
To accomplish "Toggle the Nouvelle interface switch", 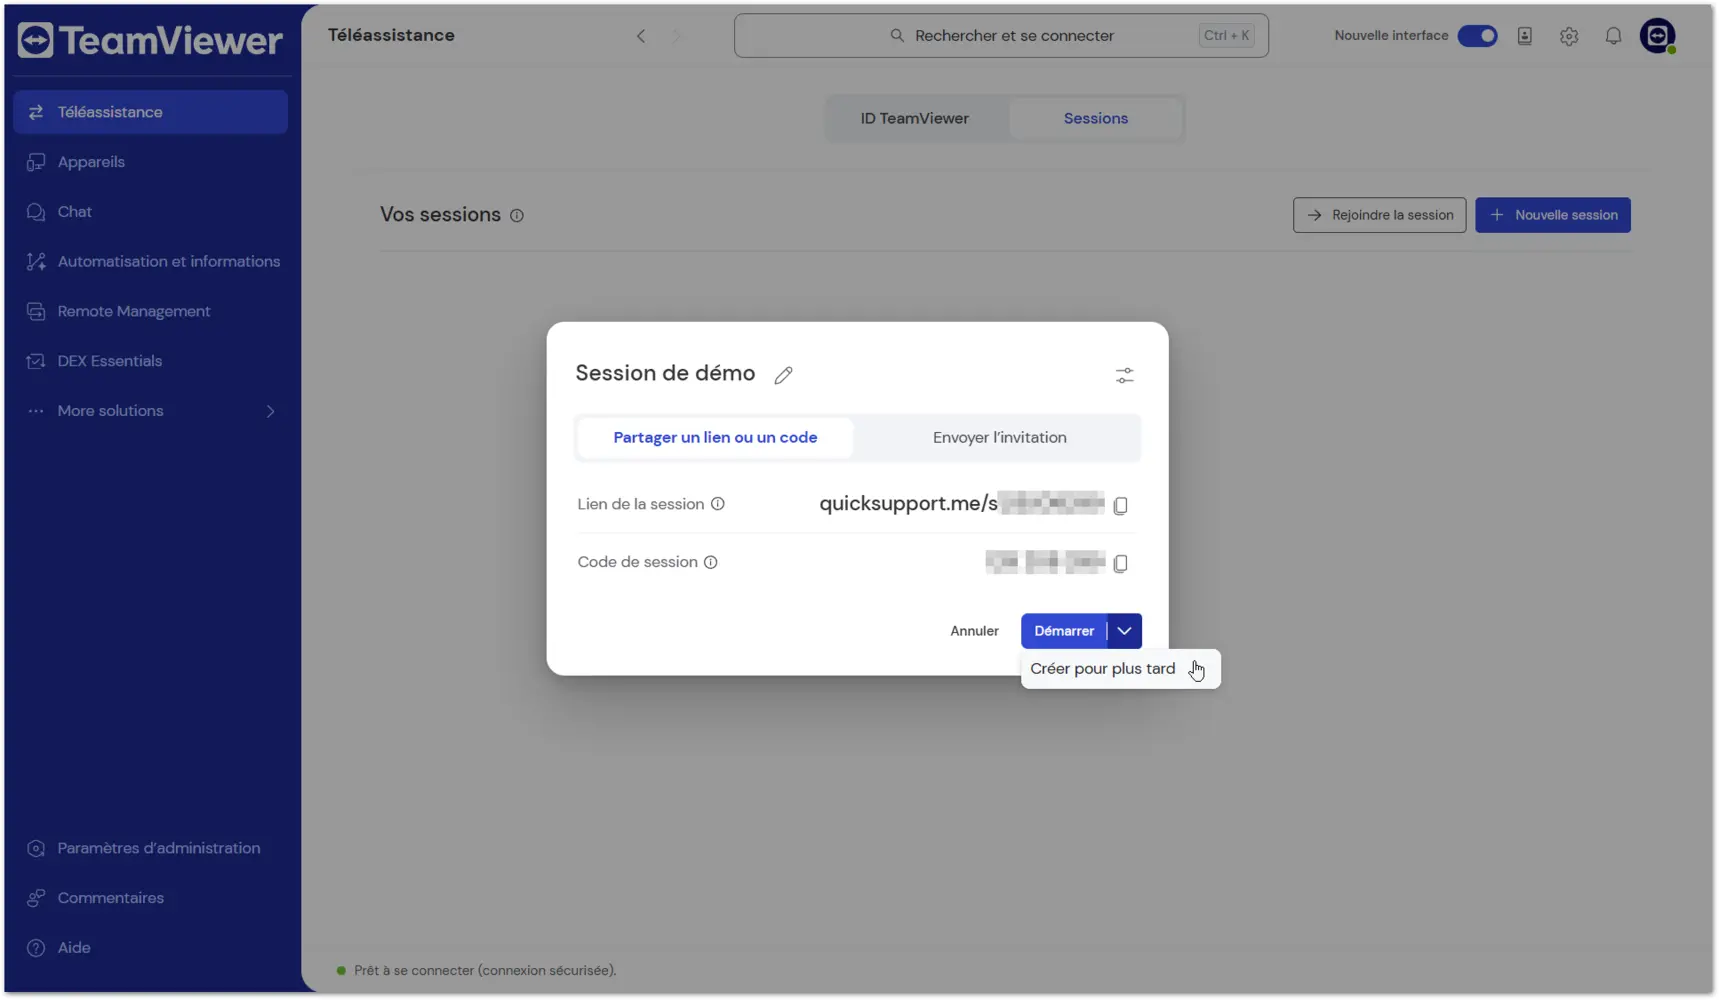I will (x=1477, y=36).
